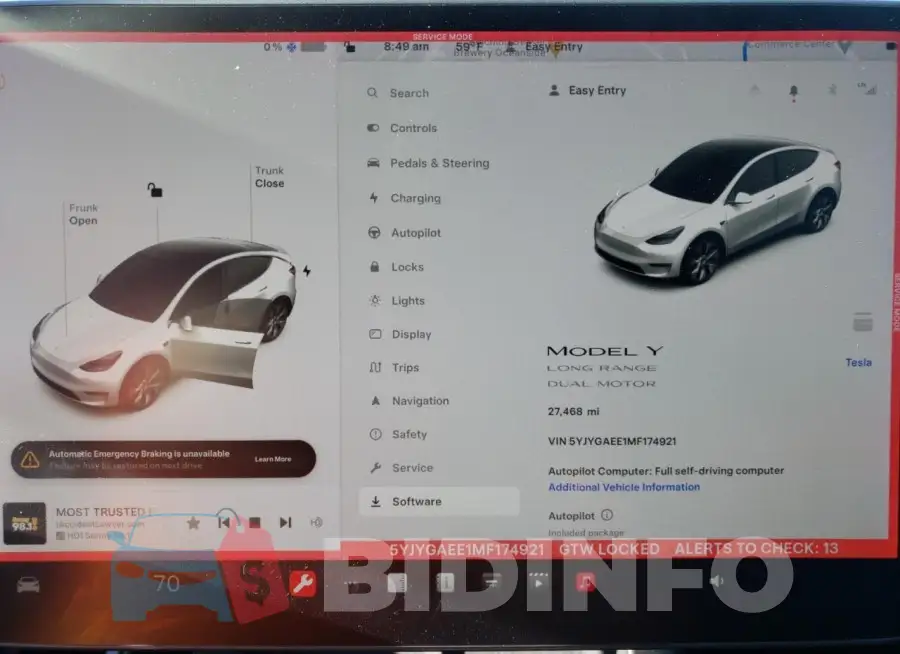Tap the 8:49 am clock
This screenshot has width=900, height=654.
[x=406, y=47]
